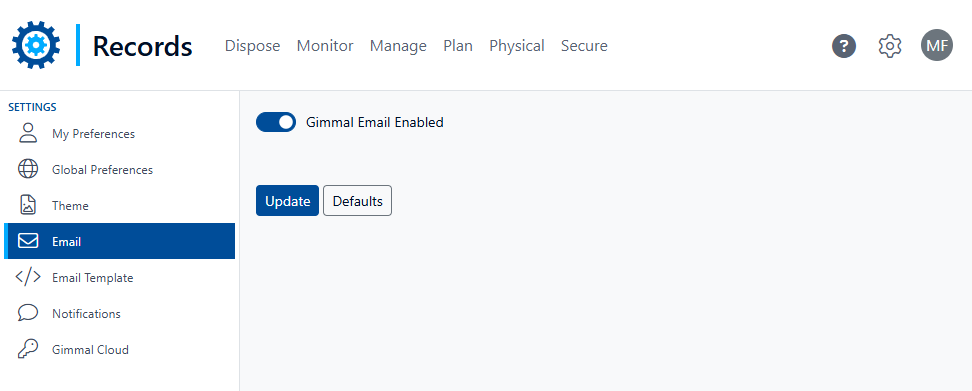972x391 pixels.
Task: Click the Email Template code brackets icon
Action: pos(28,277)
